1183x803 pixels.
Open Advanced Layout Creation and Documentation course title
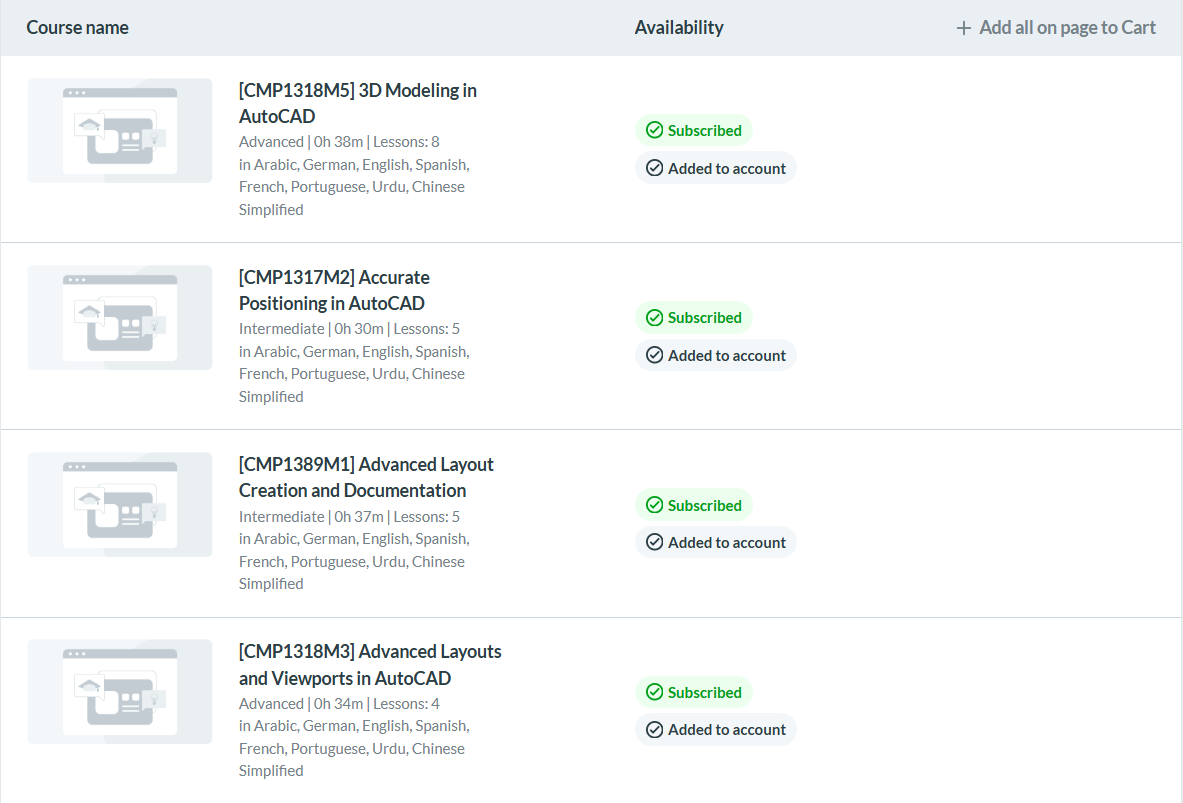[x=366, y=478]
